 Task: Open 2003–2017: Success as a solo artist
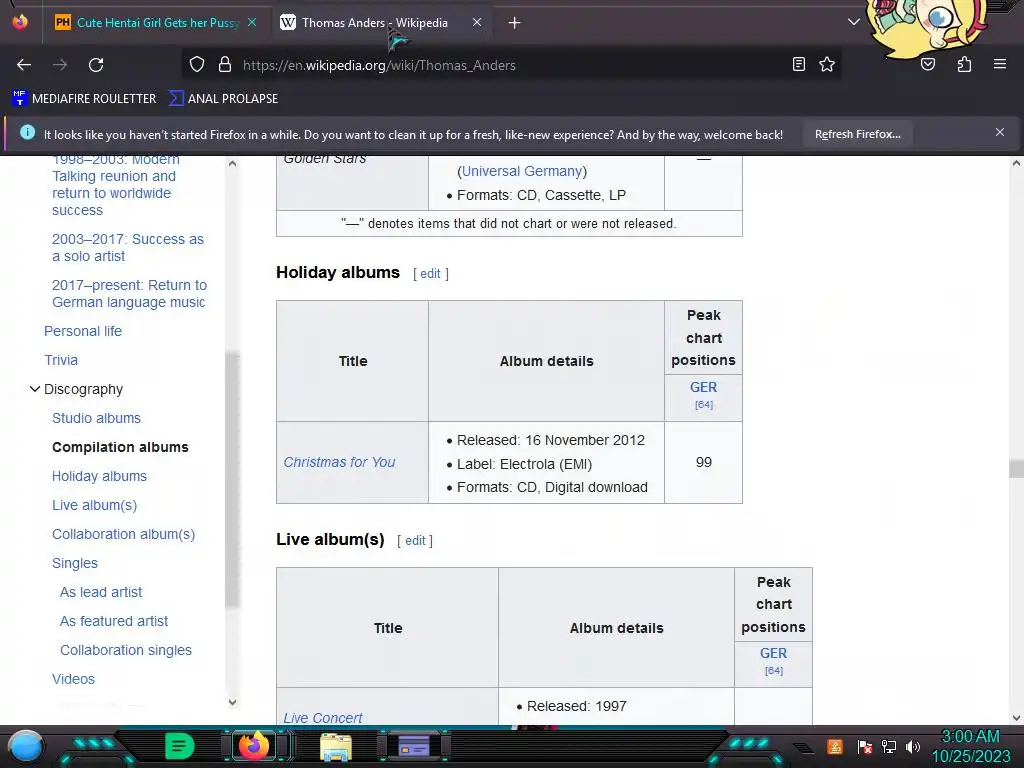click(128, 248)
